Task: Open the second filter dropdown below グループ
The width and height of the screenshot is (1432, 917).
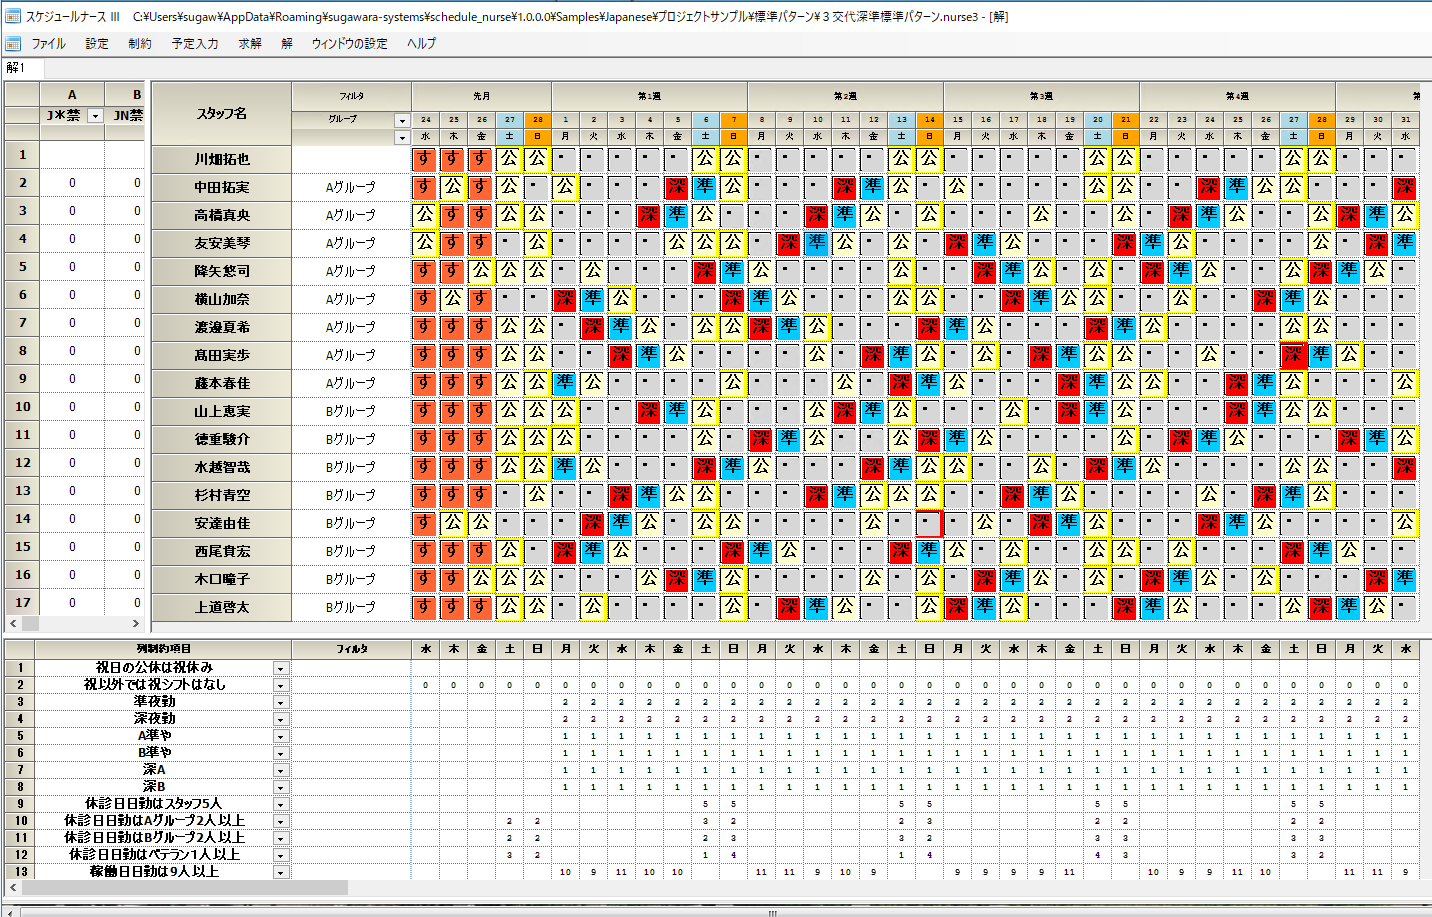Action: 402,137
